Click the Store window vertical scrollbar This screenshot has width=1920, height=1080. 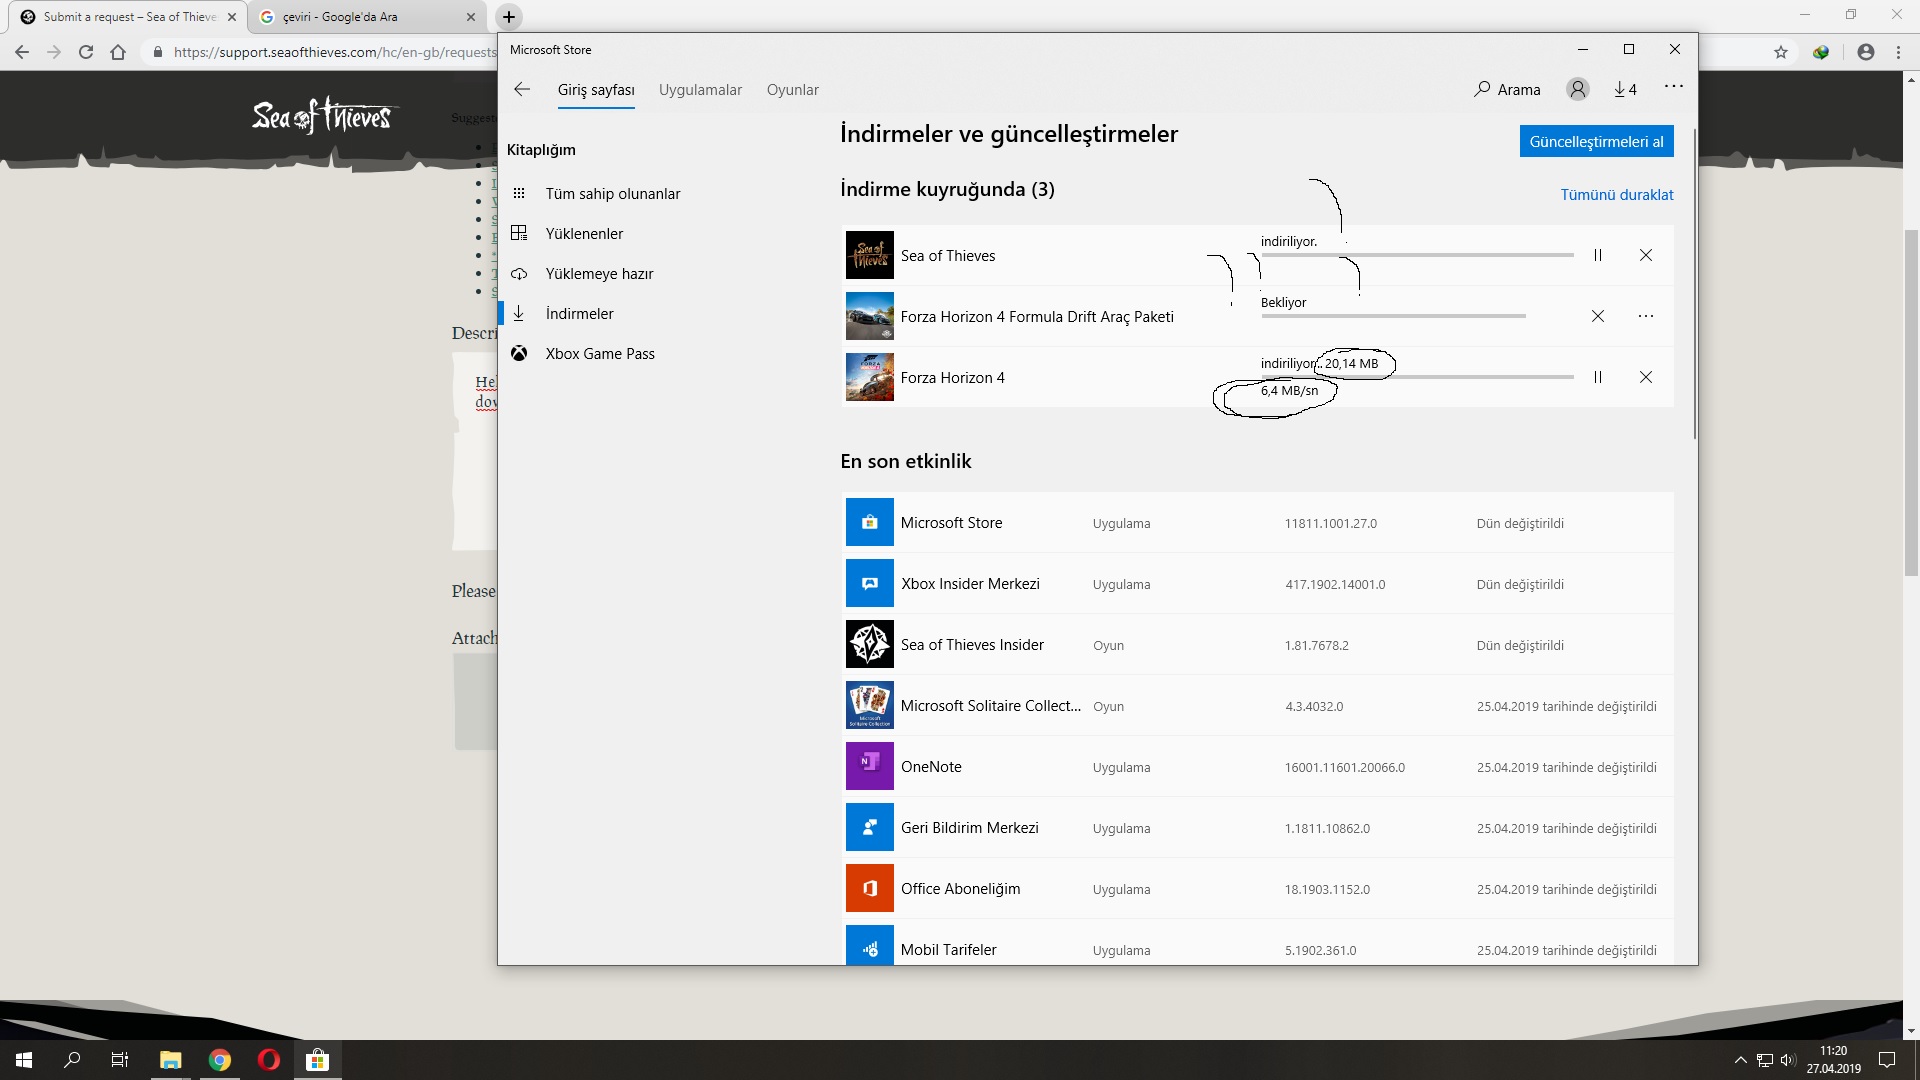[1694, 283]
